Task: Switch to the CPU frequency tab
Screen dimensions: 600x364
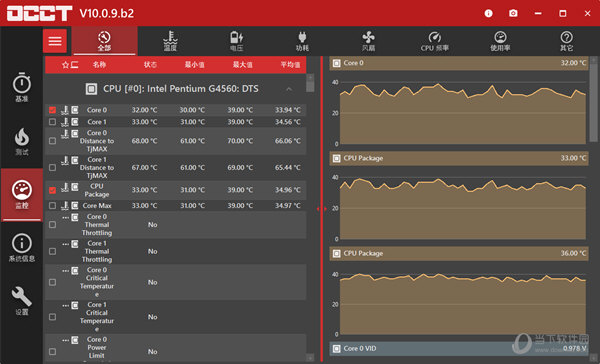Action: [x=434, y=41]
